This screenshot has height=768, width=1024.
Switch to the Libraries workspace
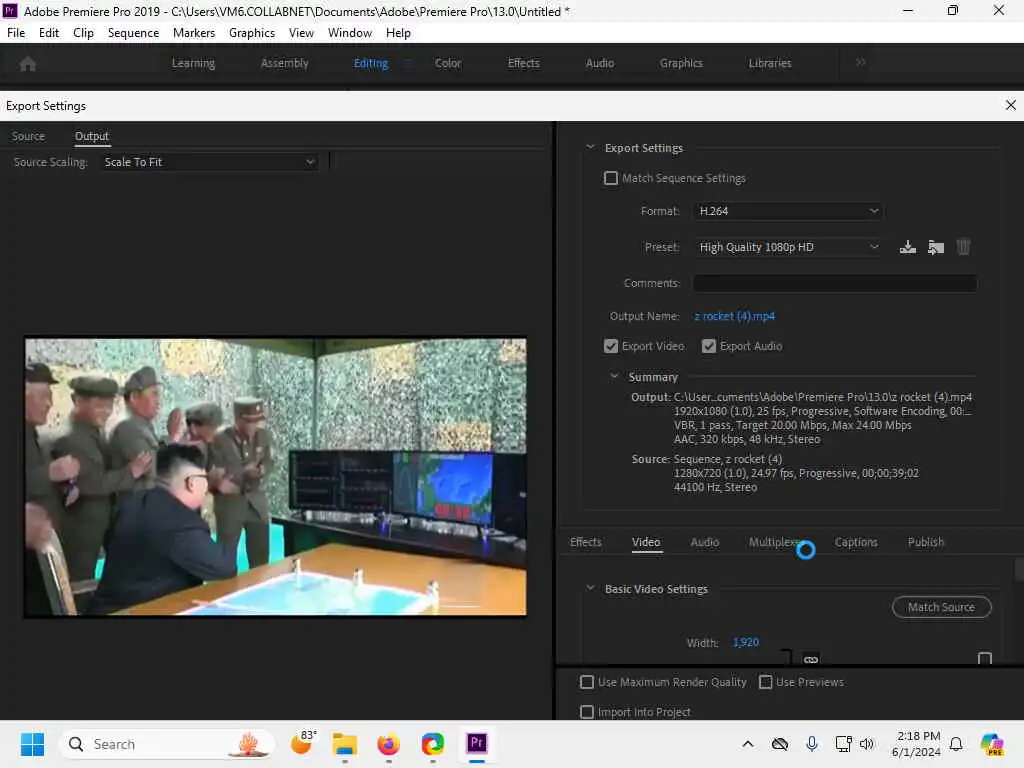coord(770,63)
